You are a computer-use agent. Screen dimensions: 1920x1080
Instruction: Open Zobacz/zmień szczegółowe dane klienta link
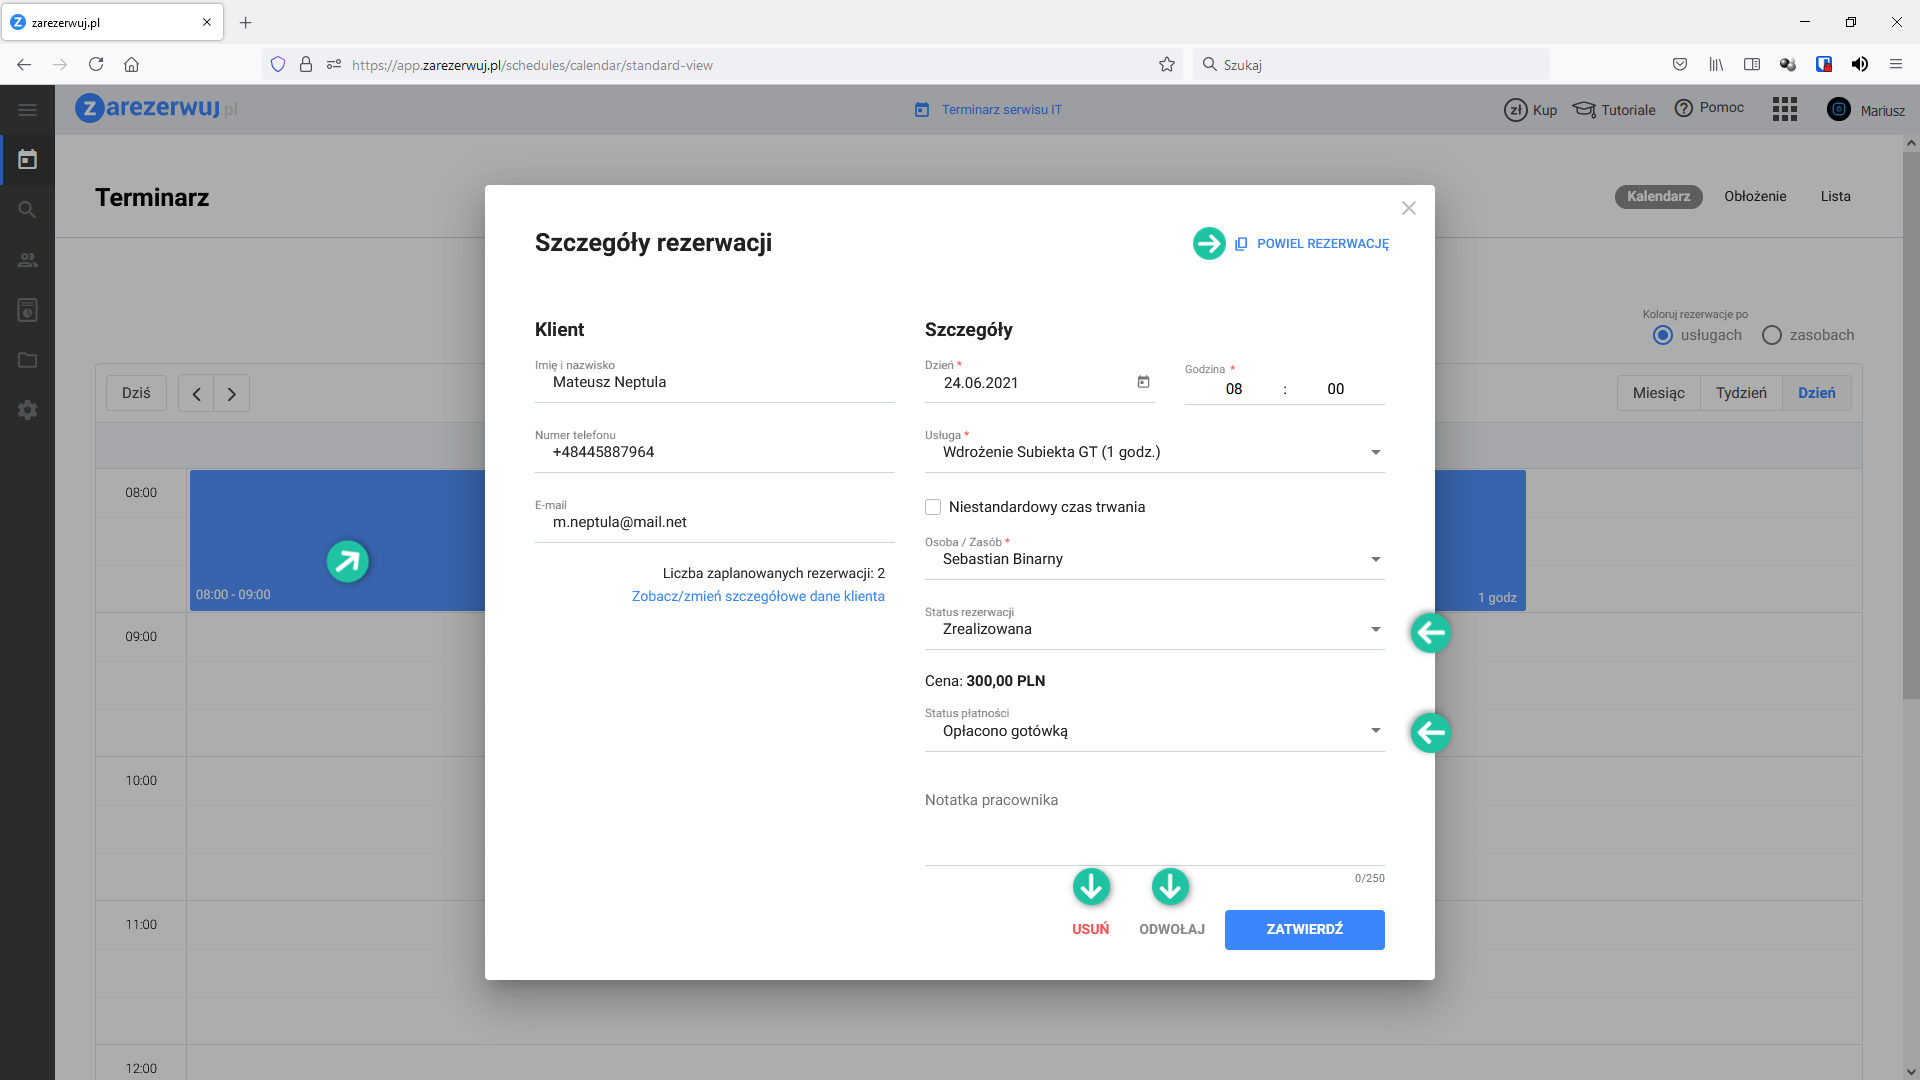click(758, 597)
